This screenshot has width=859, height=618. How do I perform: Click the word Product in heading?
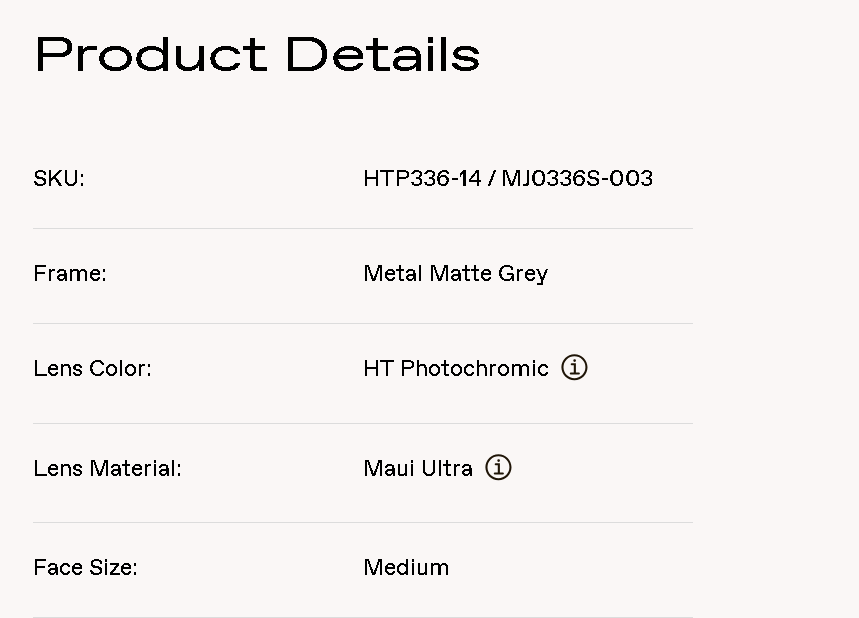(x=151, y=54)
